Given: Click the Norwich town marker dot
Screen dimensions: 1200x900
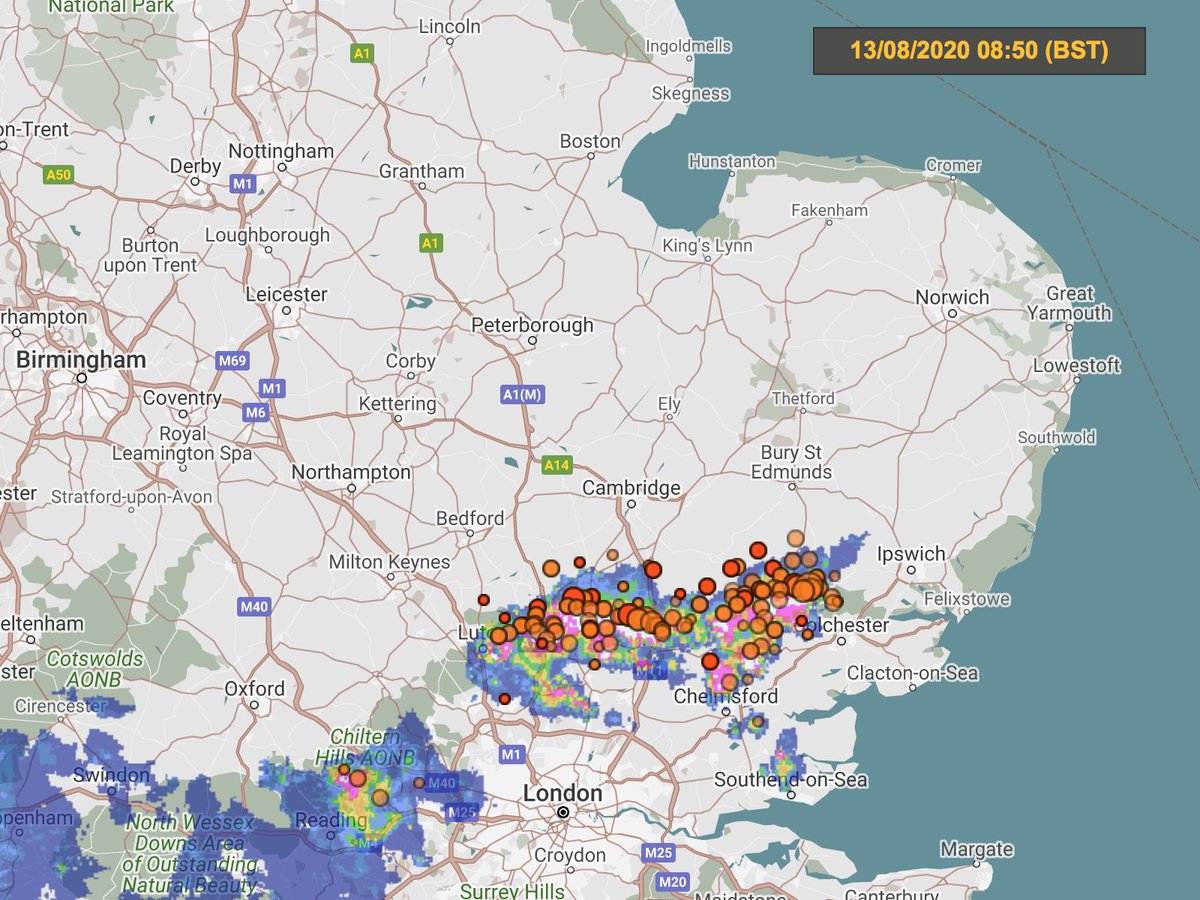Looking at the screenshot, I should pyautogui.click(x=952, y=314).
